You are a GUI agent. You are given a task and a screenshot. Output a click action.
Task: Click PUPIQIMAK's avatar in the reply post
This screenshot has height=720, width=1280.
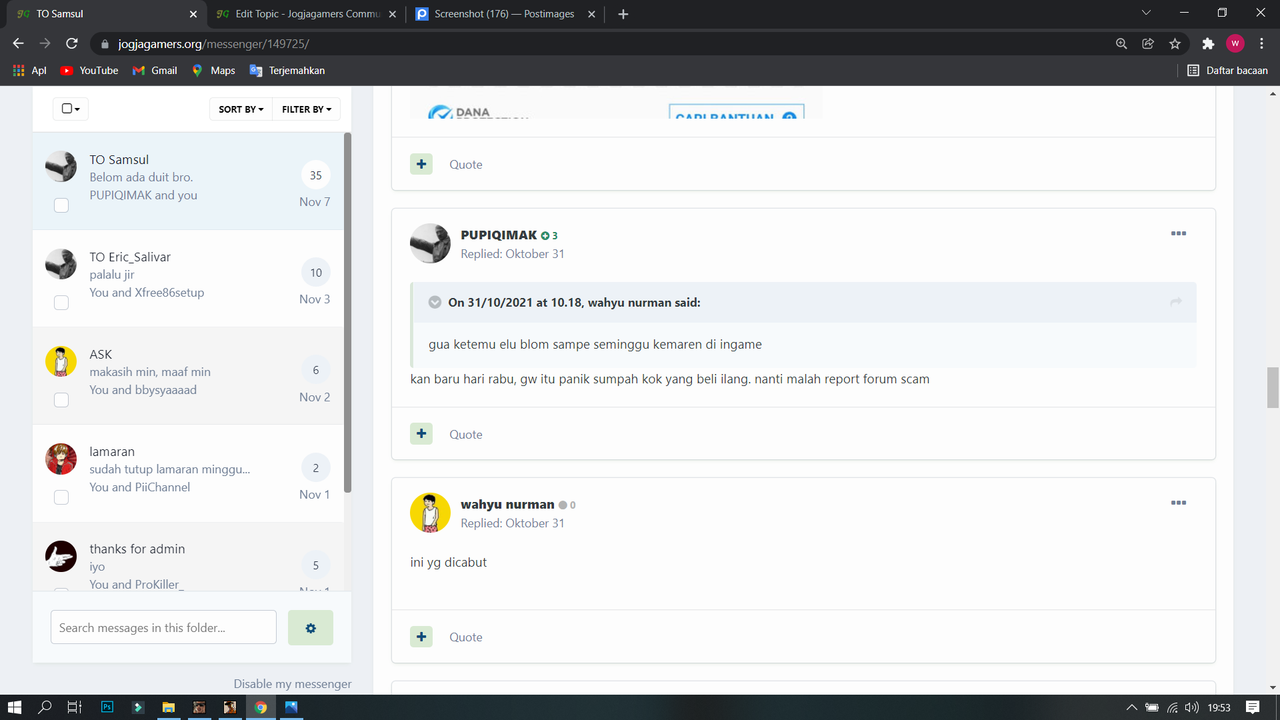click(430, 243)
